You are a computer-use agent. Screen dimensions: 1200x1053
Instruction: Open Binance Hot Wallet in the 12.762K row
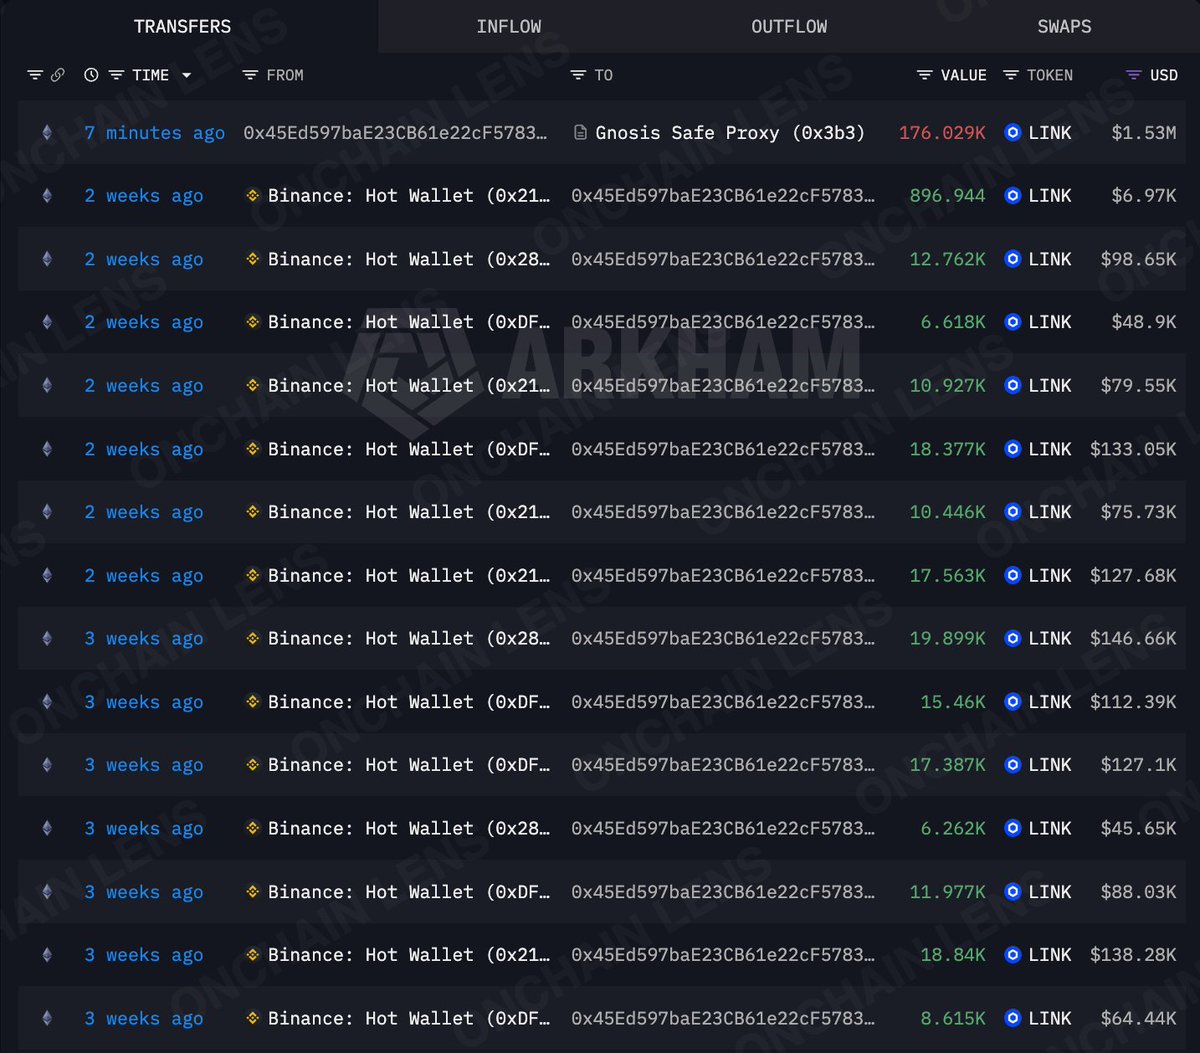409,259
